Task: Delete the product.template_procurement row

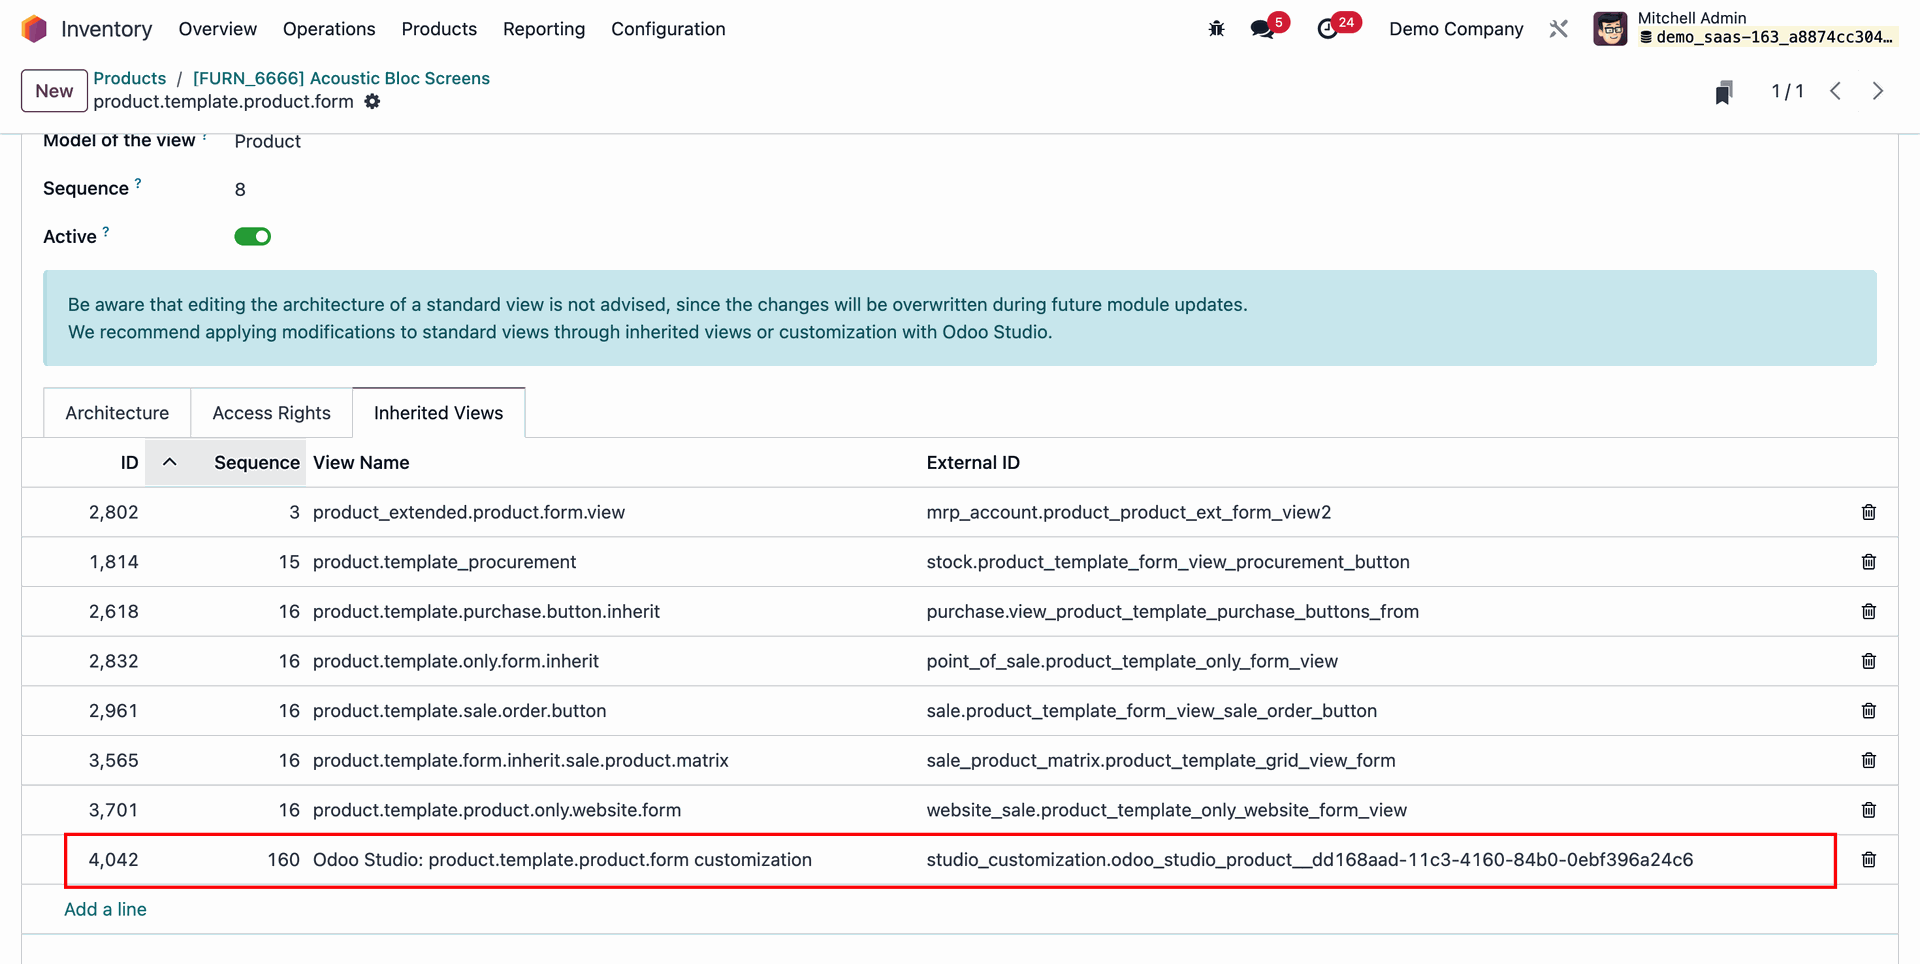Action: [x=1868, y=562]
